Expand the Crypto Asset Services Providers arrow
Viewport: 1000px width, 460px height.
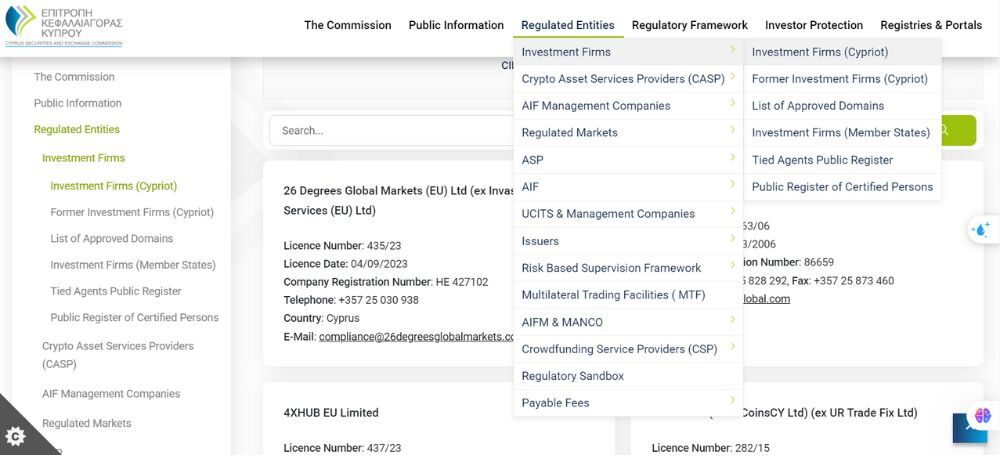(x=732, y=77)
